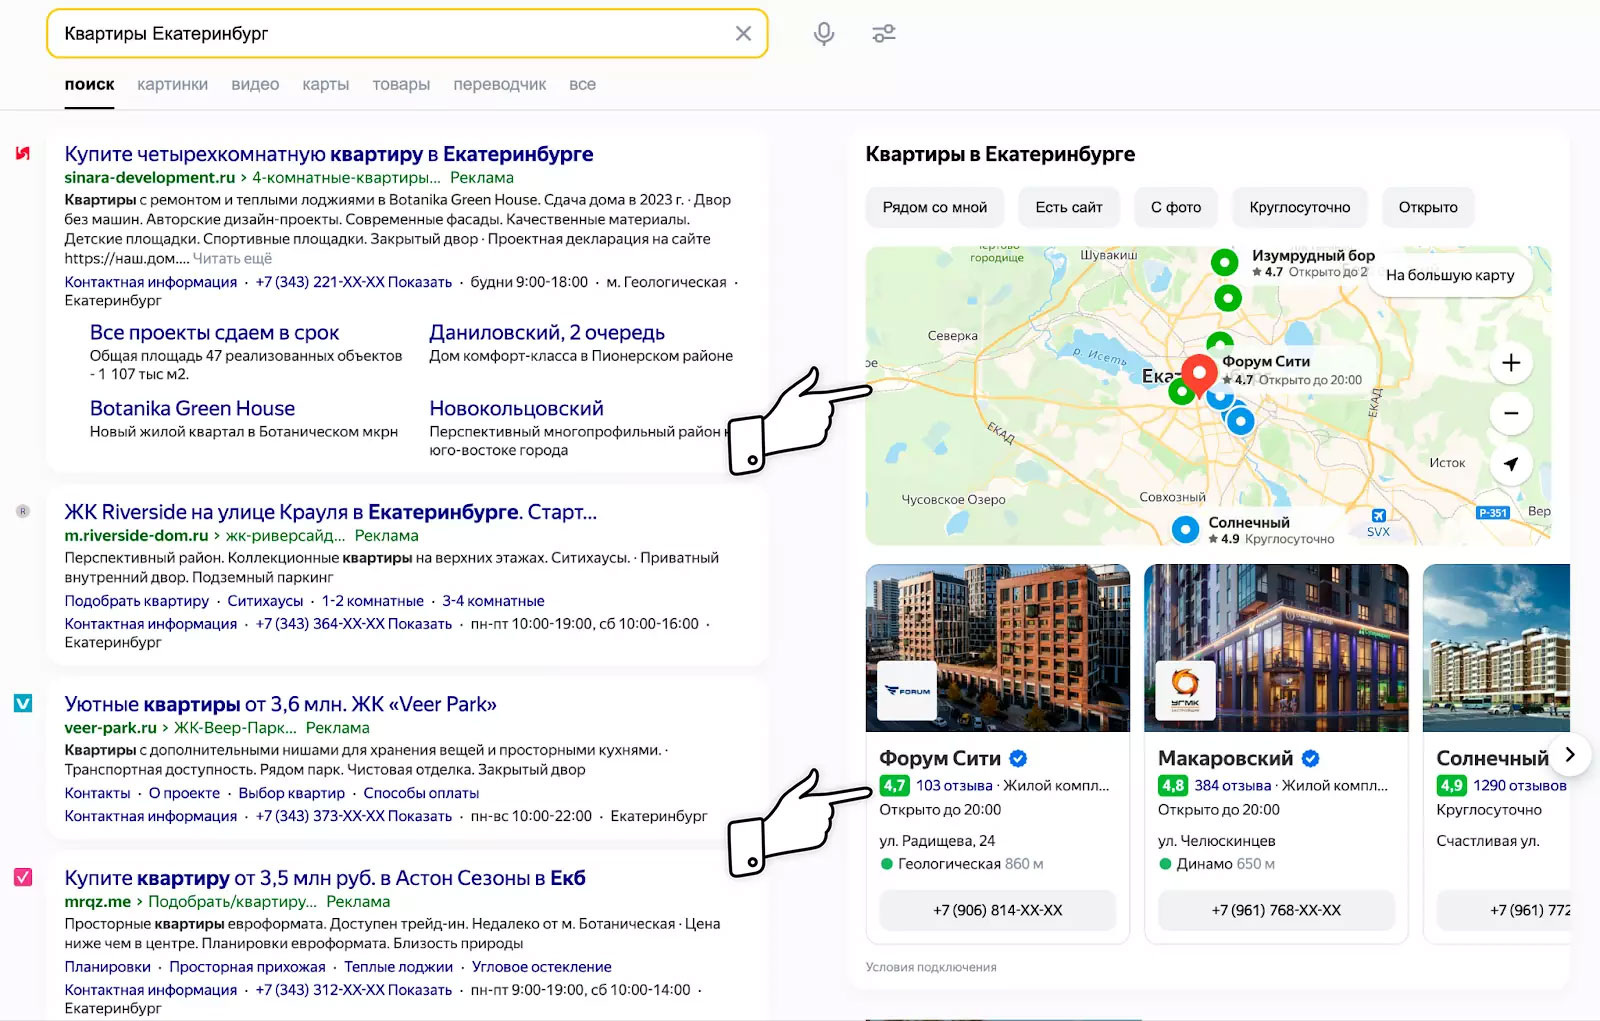Switch to the видео tab

coord(255,85)
